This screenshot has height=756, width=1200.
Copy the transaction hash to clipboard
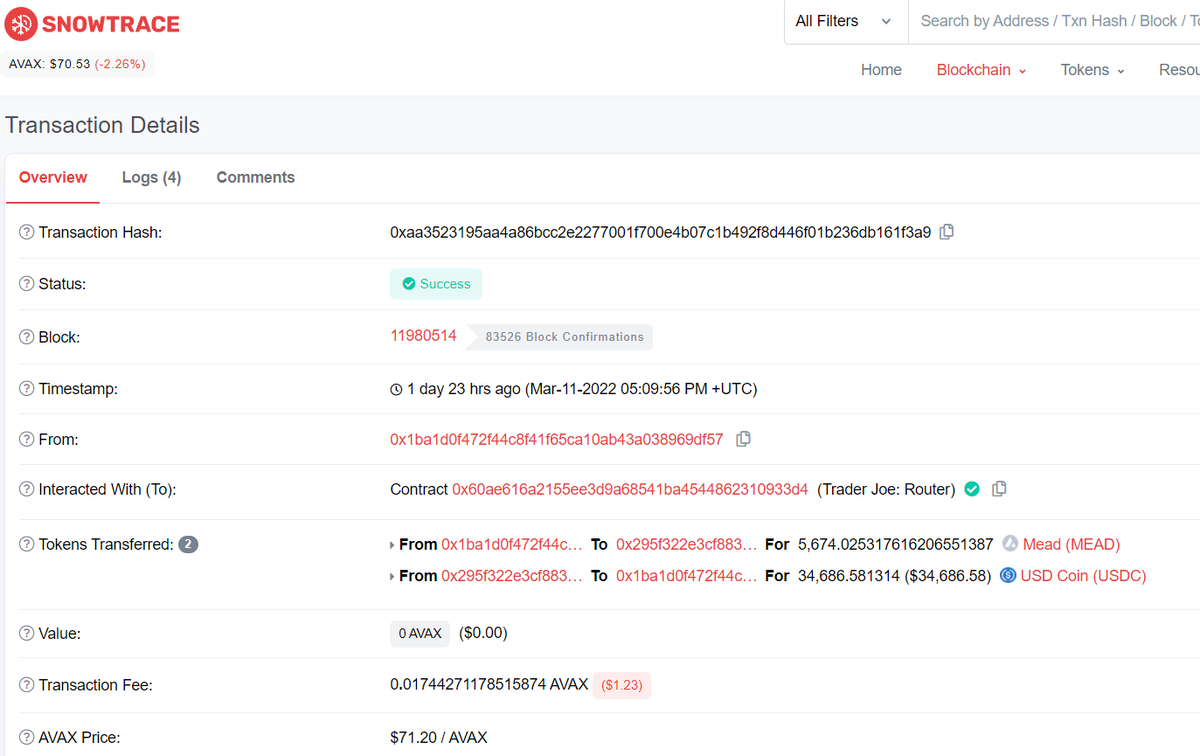tap(947, 232)
